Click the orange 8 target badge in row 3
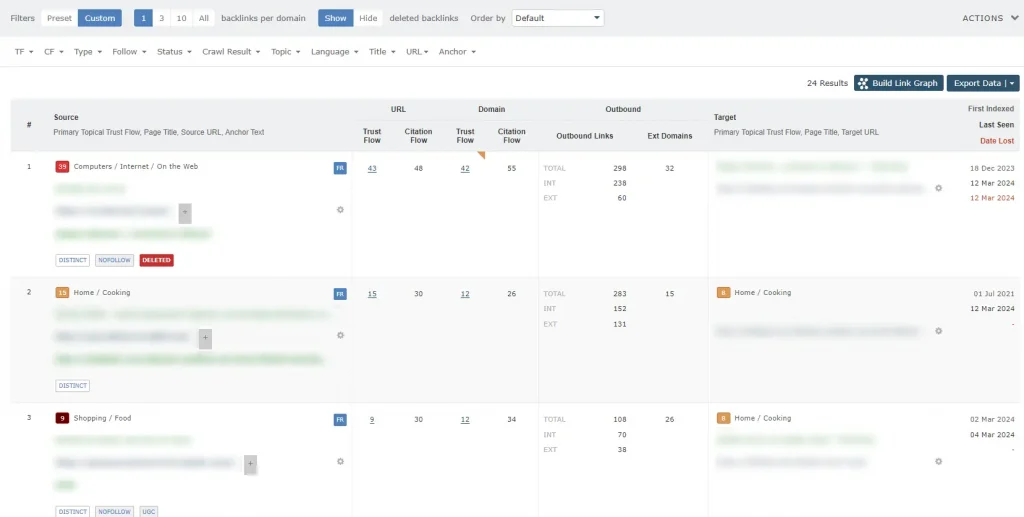The height and width of the screenshot is (517, 1024). tap(723, 418)
